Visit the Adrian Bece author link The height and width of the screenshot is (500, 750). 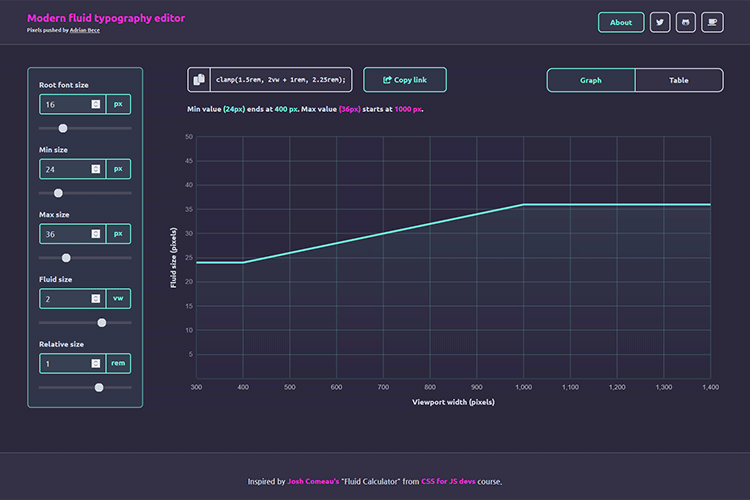tap(84, 30)
